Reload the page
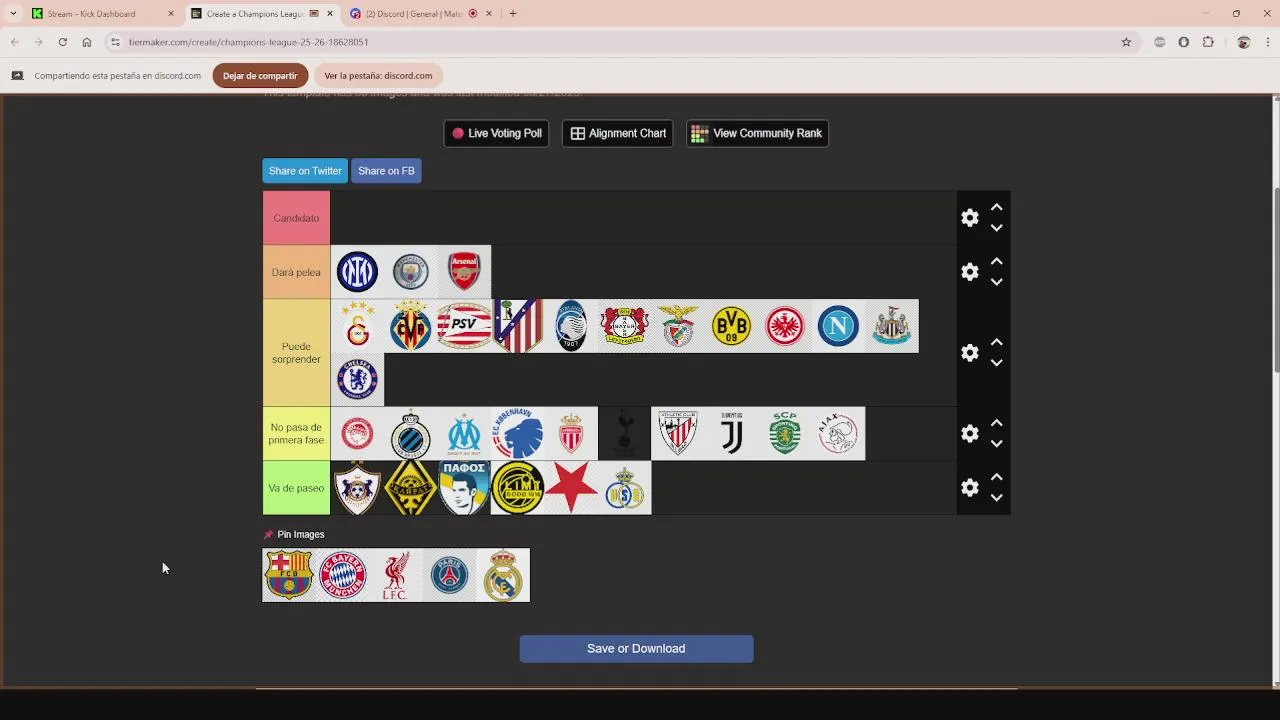1280x720 pixels. tap(62, 42)
